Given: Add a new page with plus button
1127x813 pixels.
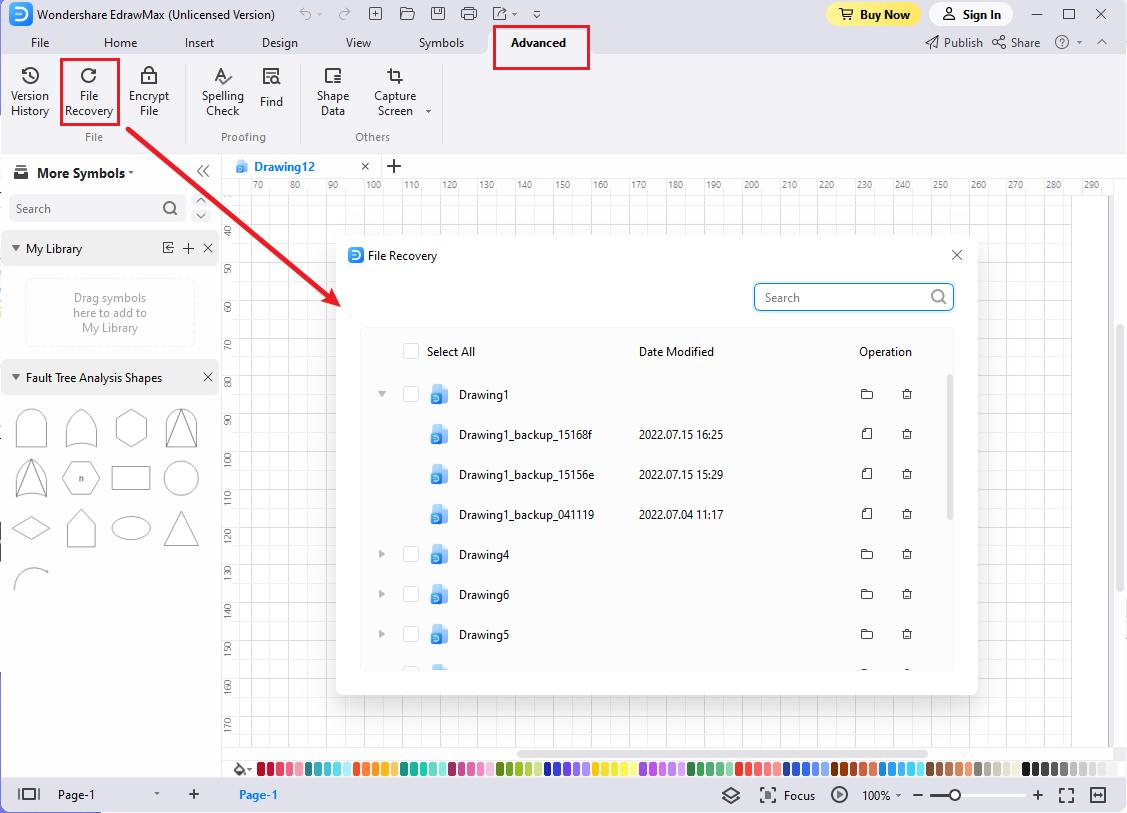Looking at the screenshot, I should (x=193, y=794).
